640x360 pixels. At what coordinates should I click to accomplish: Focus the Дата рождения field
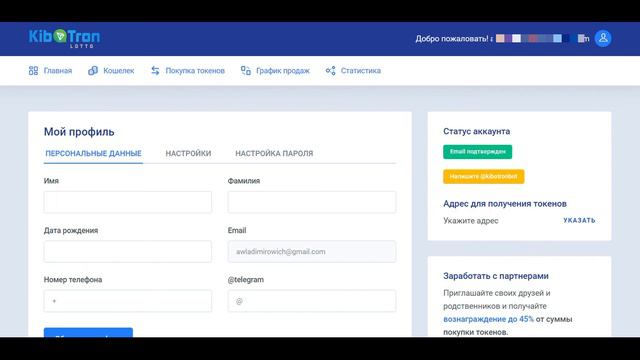[128, 251]
